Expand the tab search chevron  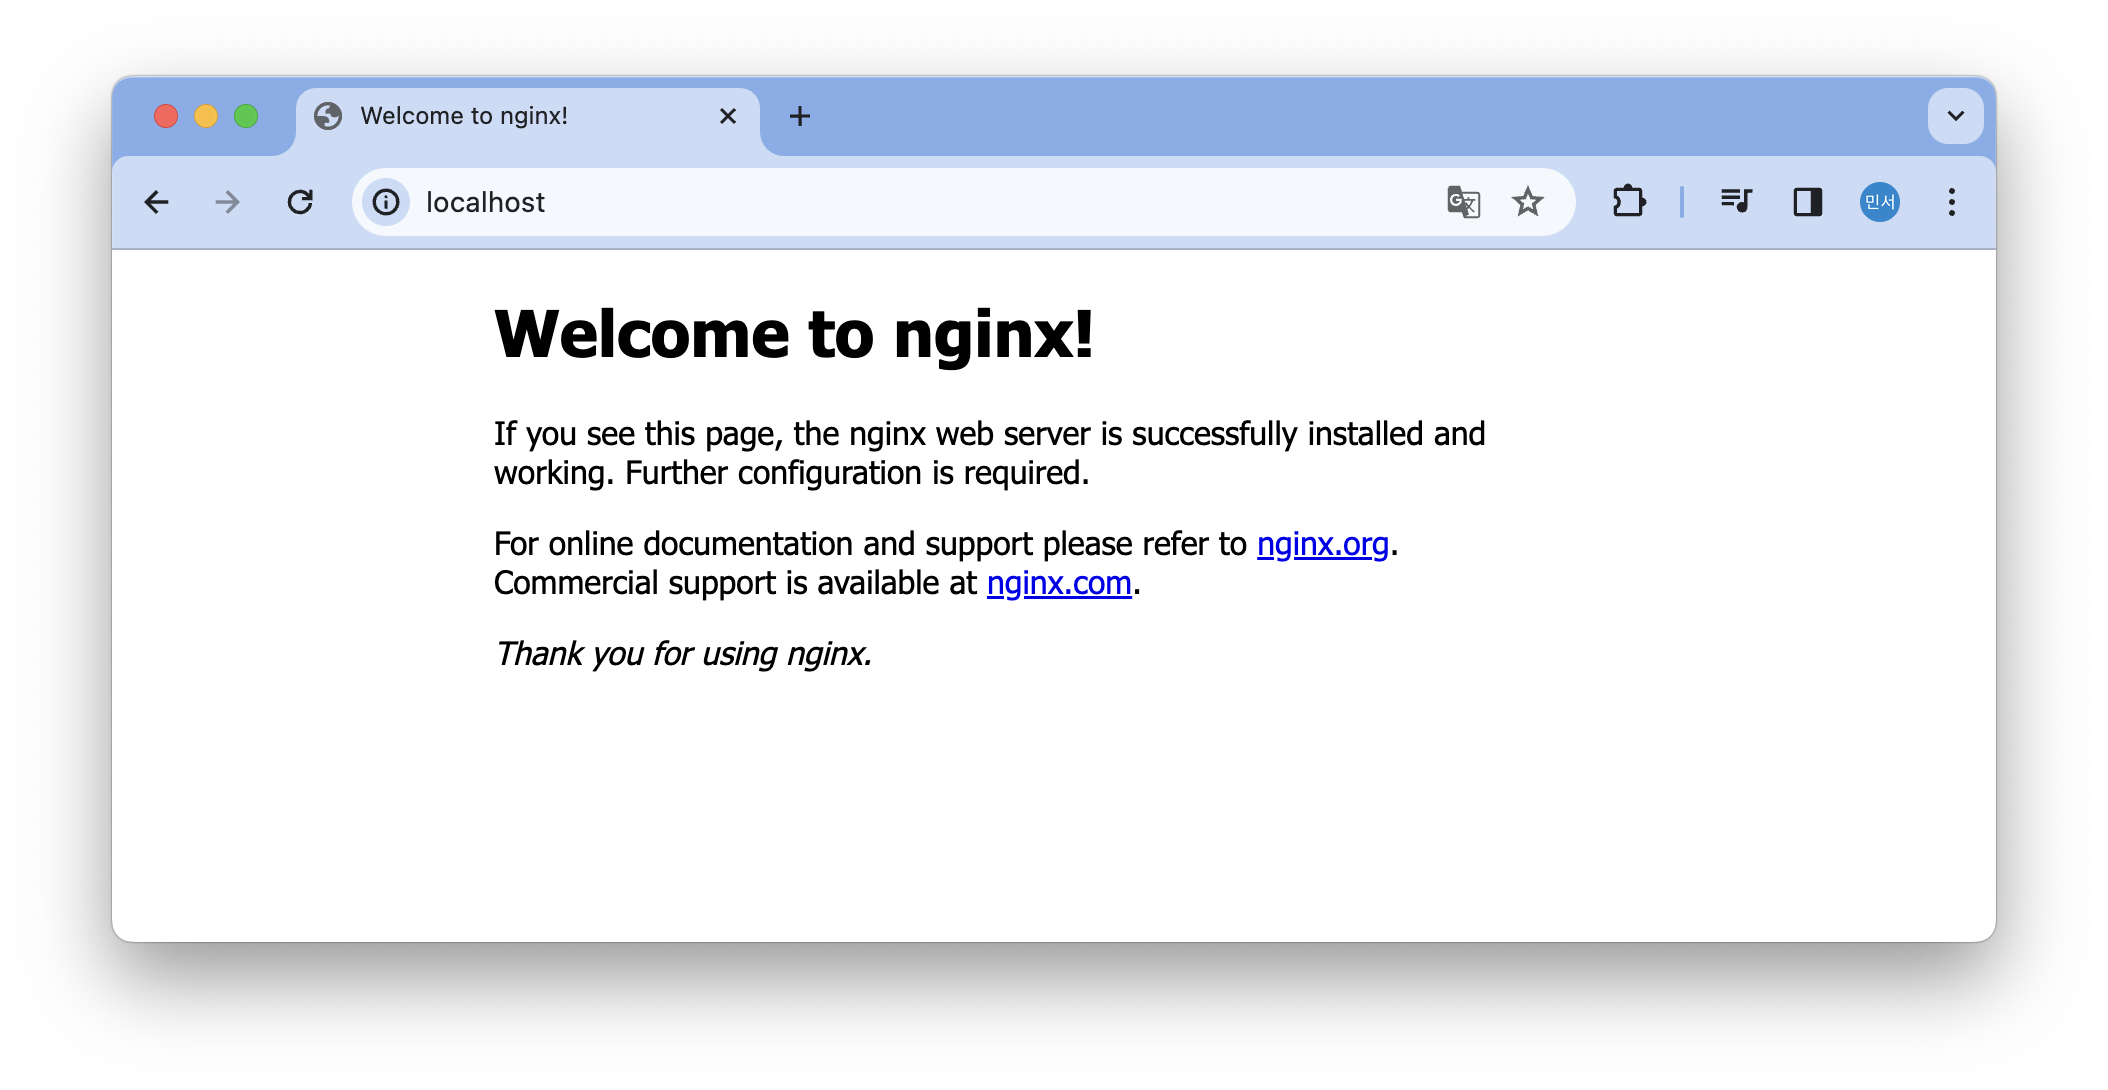coord(1955,116)
